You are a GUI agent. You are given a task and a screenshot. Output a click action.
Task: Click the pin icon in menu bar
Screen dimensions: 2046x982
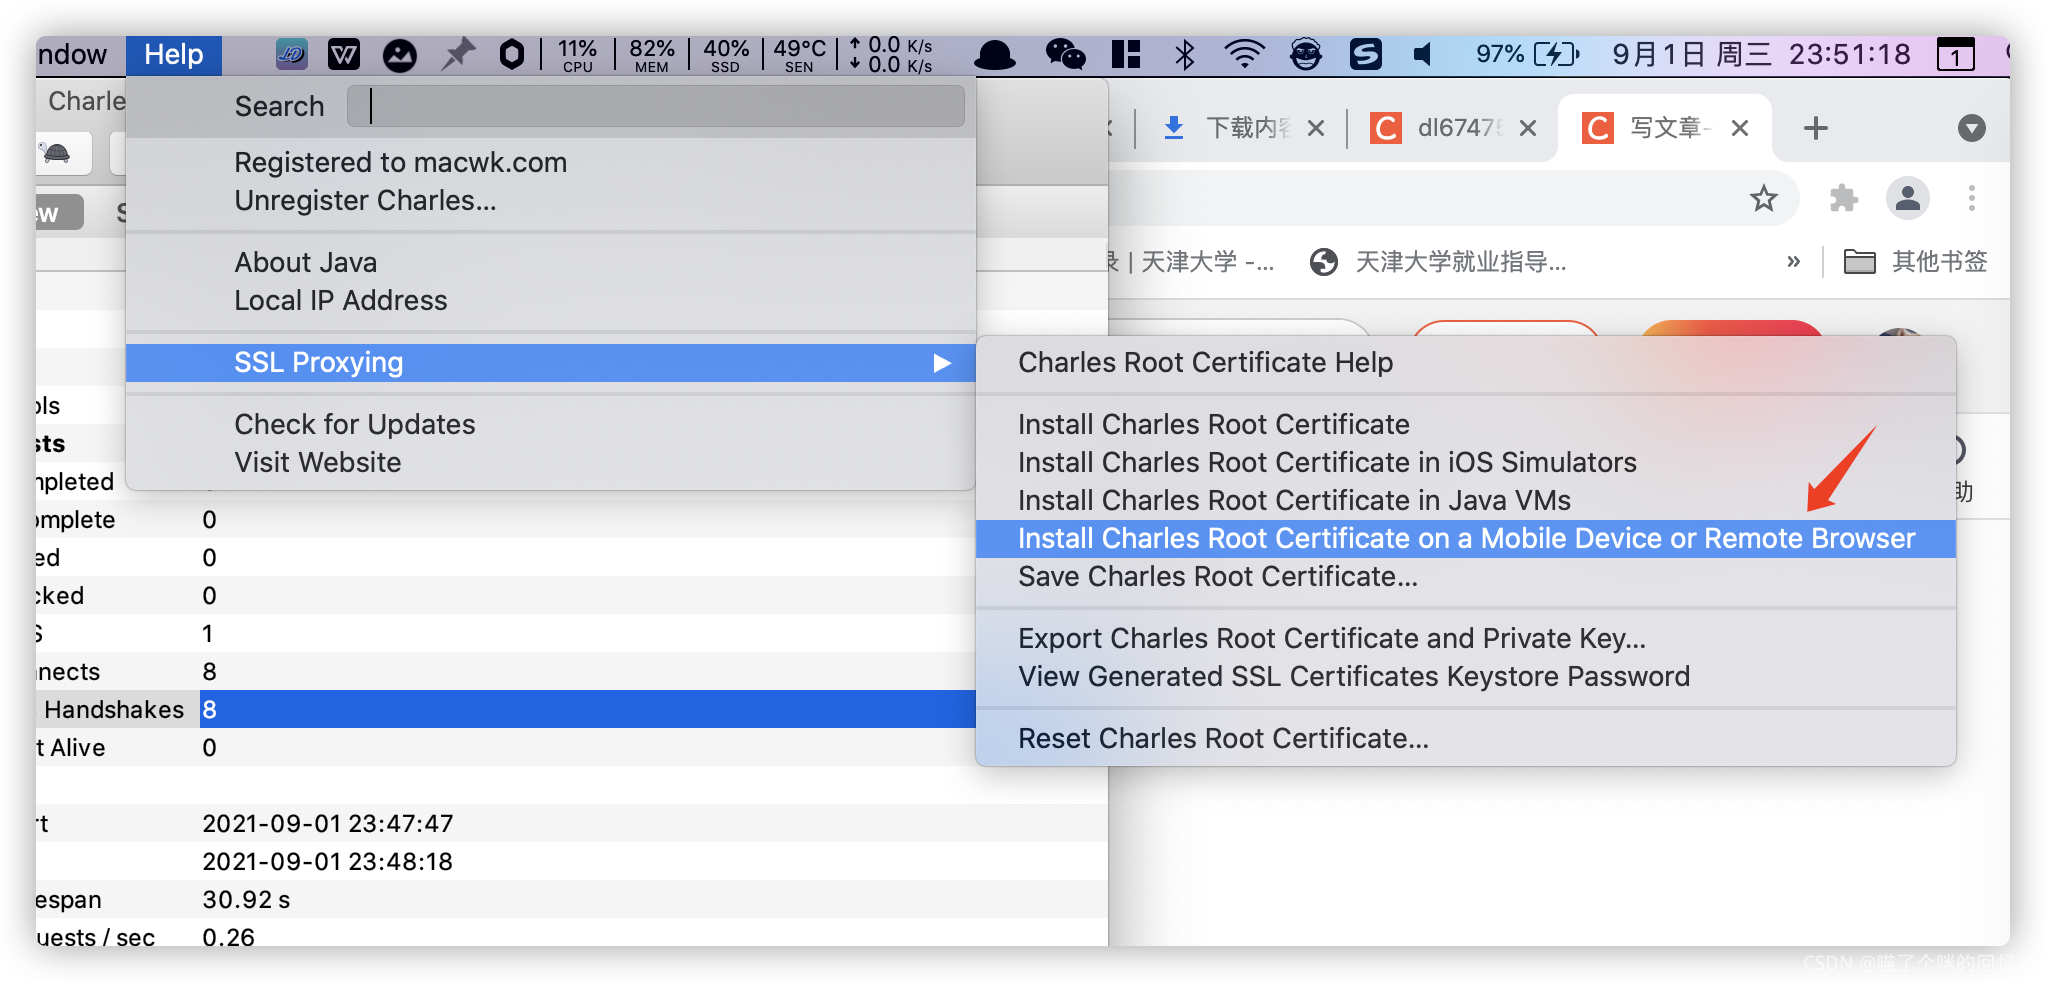pos(458,54)
